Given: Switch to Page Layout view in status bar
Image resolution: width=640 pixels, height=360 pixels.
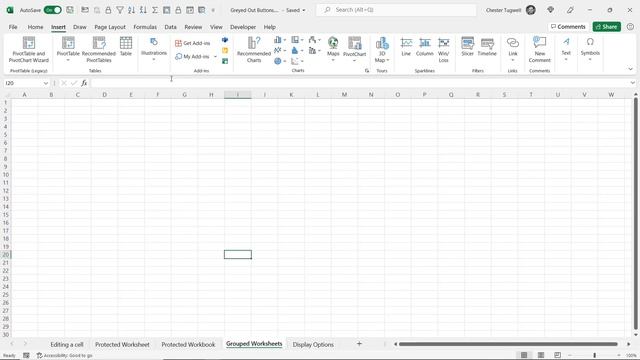Looking at the screenshot, I should point(541,355).
